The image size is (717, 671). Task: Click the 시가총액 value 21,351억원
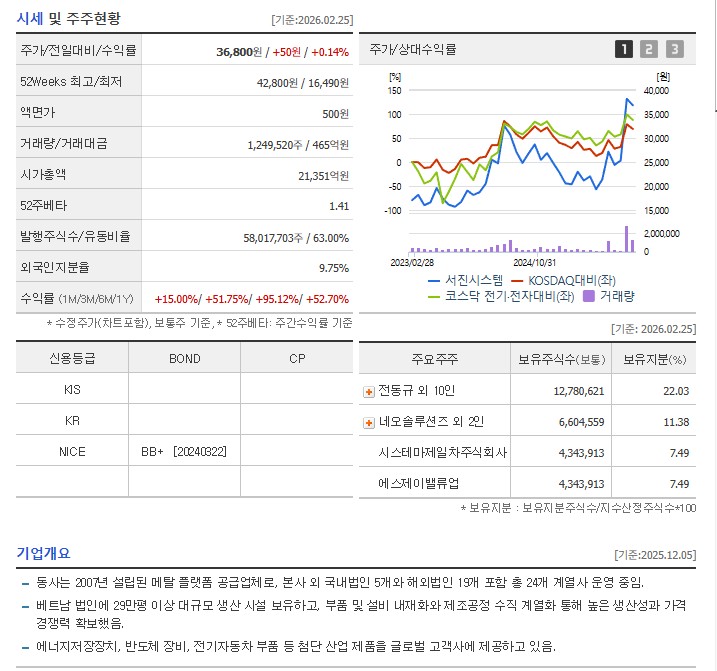tap(324, 176)
